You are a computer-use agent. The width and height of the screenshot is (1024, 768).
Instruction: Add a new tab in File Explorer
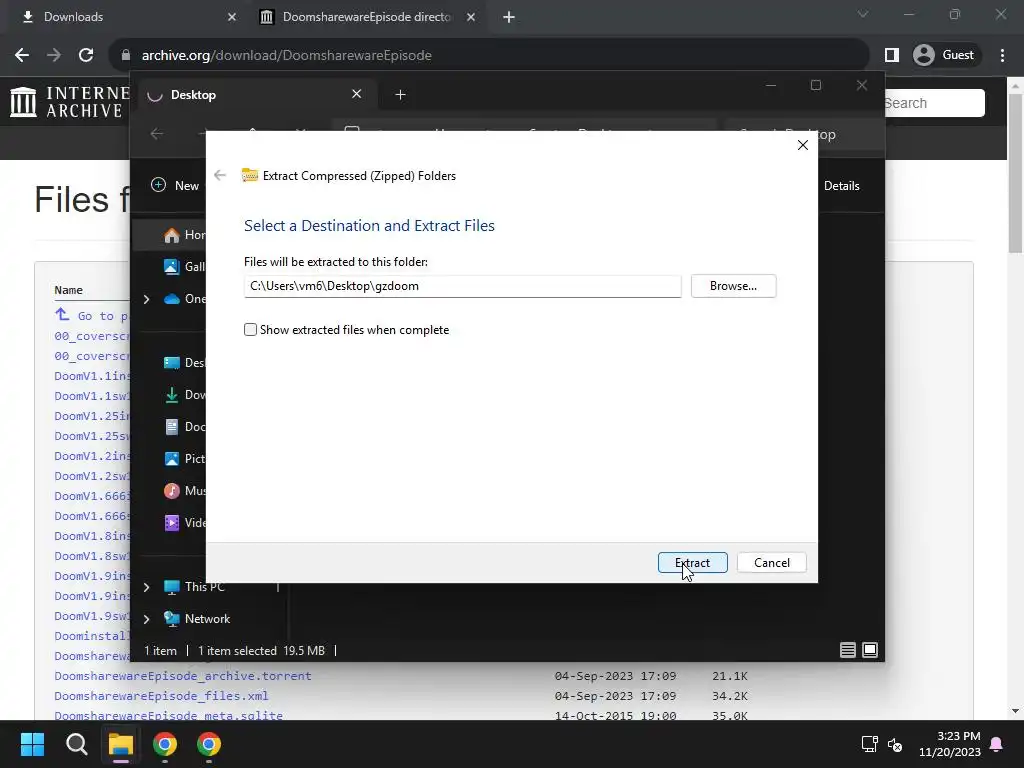[400, 95]
